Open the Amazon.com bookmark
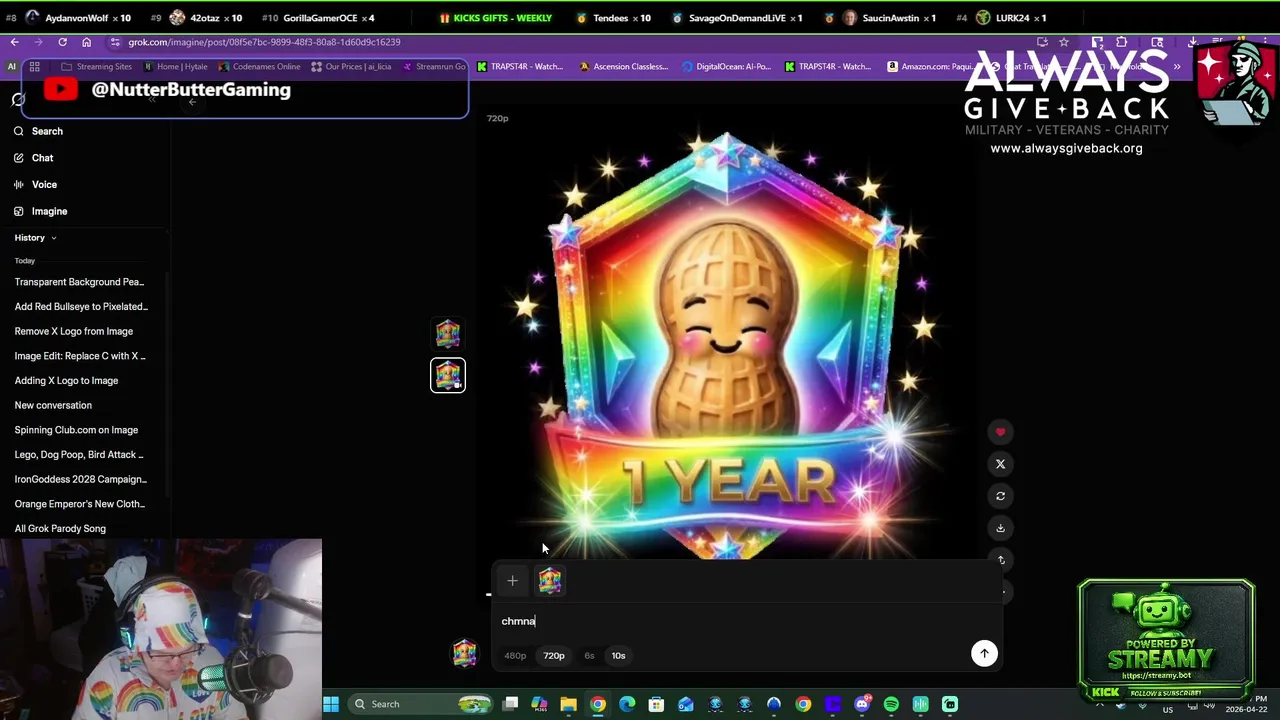Image resolution: width=1280 pixels, height=720 pixels. tap(929, 67)
